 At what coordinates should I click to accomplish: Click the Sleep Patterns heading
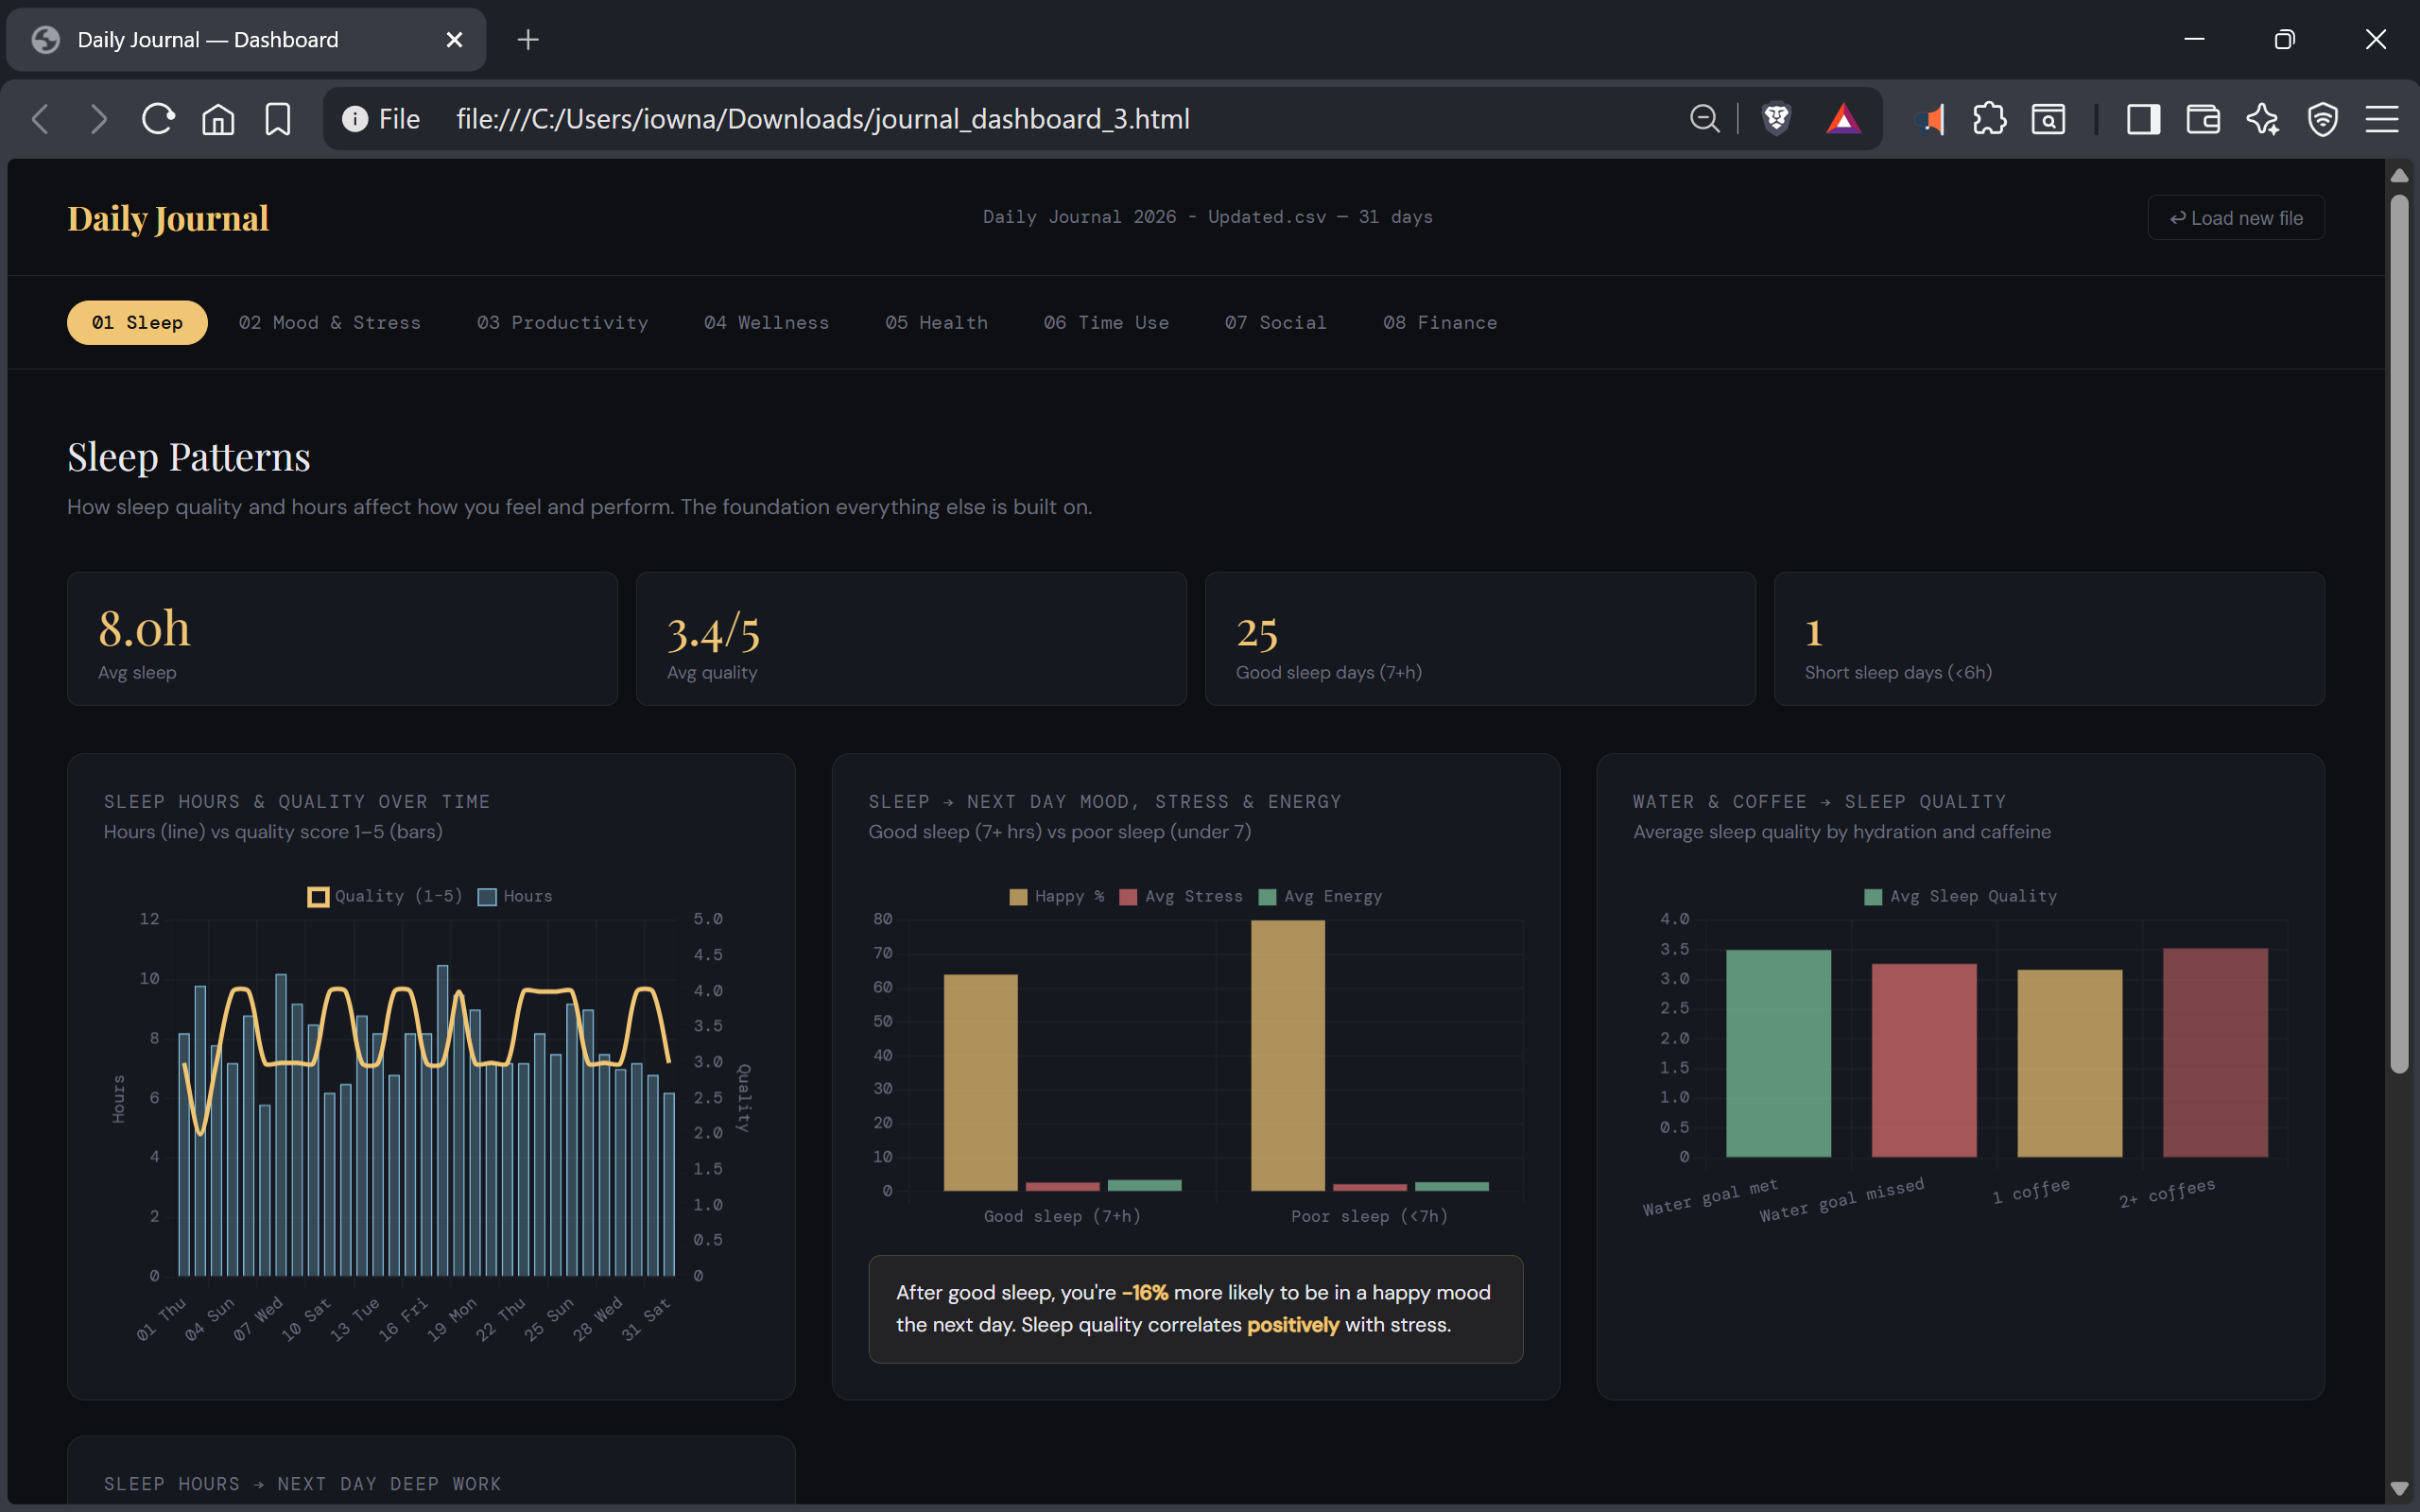click(189, 457)
